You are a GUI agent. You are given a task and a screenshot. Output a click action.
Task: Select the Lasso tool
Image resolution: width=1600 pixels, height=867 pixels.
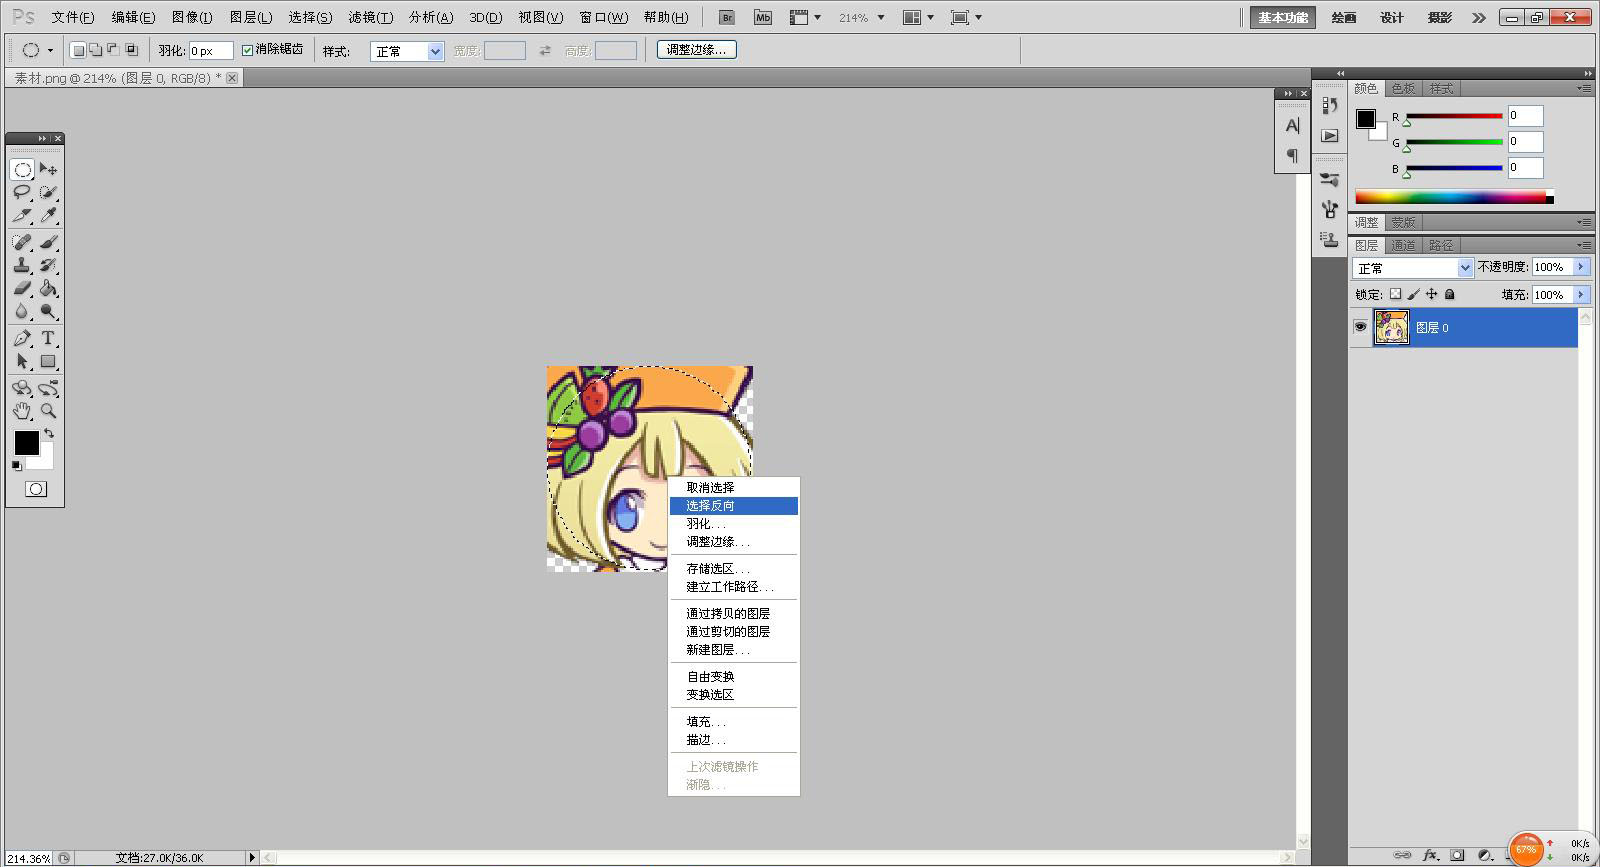pyautogui.click(x=22, y=192)
